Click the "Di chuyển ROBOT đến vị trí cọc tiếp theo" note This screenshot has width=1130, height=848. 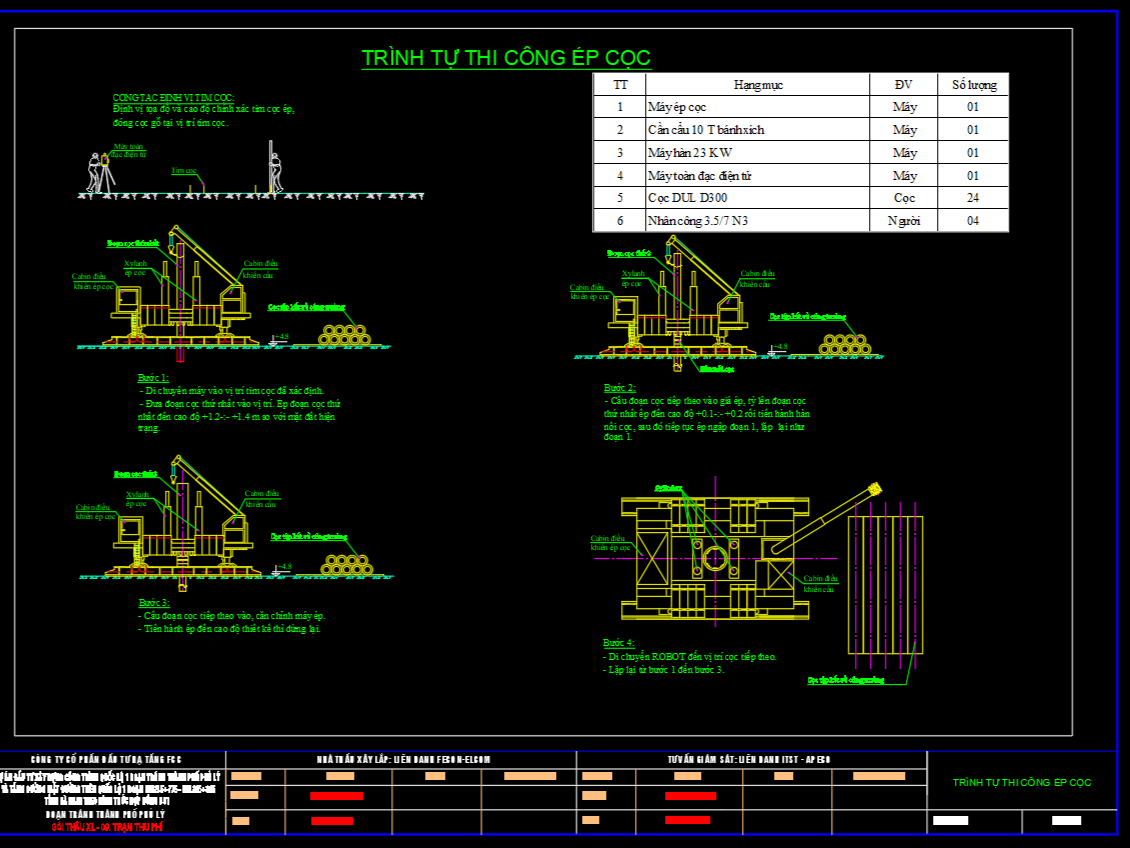point(690,657)
